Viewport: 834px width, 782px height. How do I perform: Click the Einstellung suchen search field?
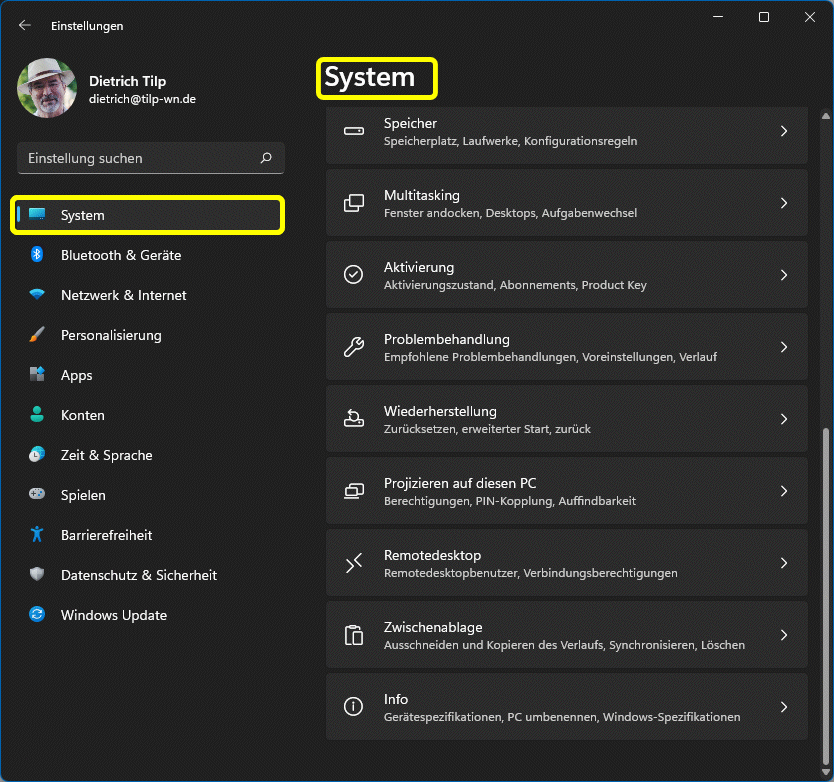coord(140,158)
